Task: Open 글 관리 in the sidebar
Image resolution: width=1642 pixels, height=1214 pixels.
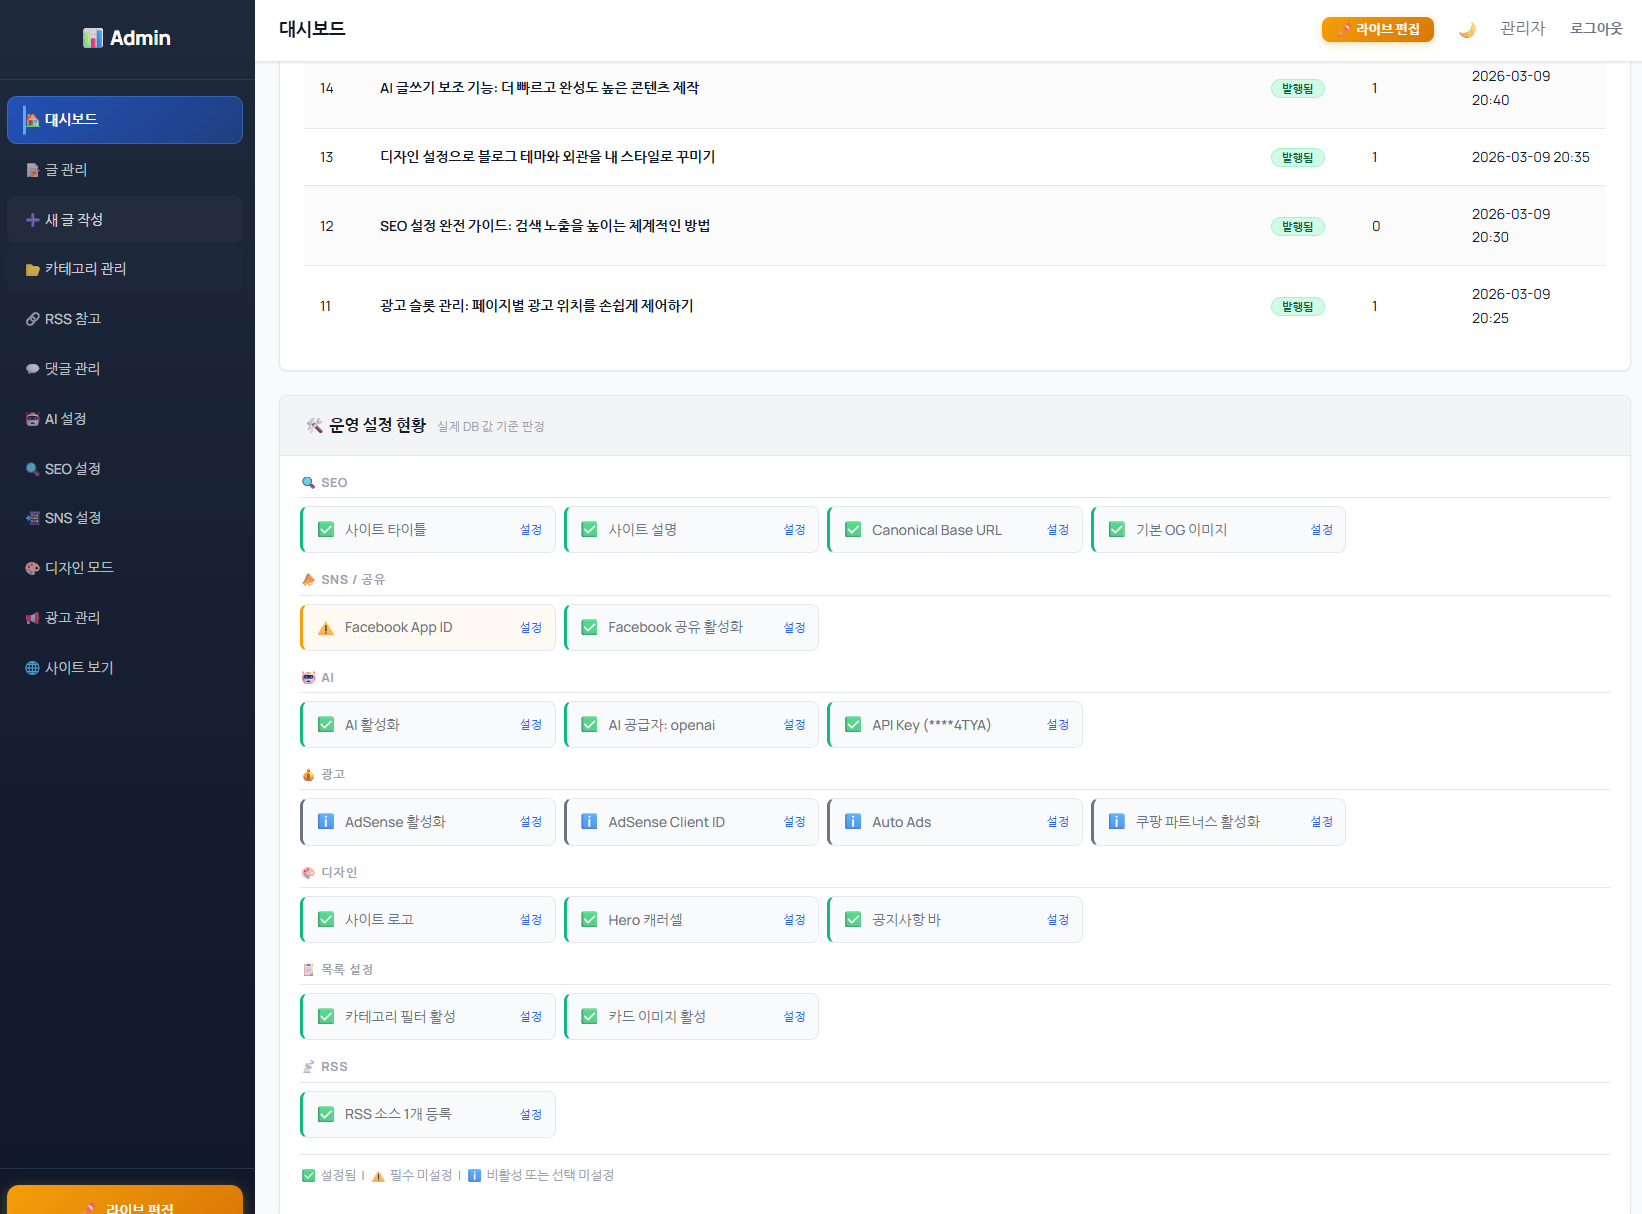Action: tap(66, 170)
